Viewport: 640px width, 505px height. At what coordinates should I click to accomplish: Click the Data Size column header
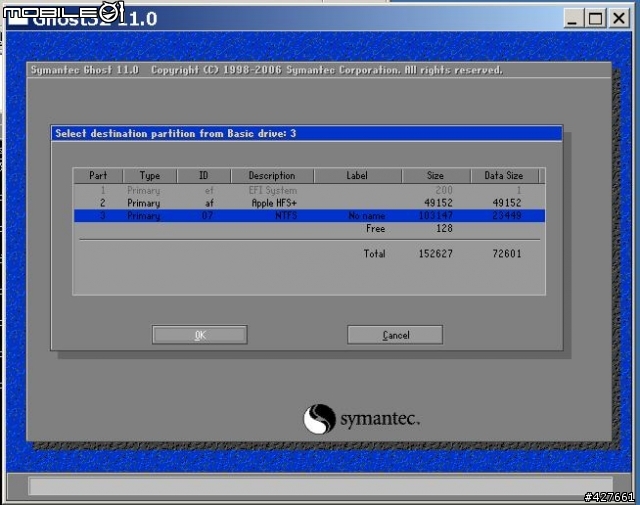(504, 176)
